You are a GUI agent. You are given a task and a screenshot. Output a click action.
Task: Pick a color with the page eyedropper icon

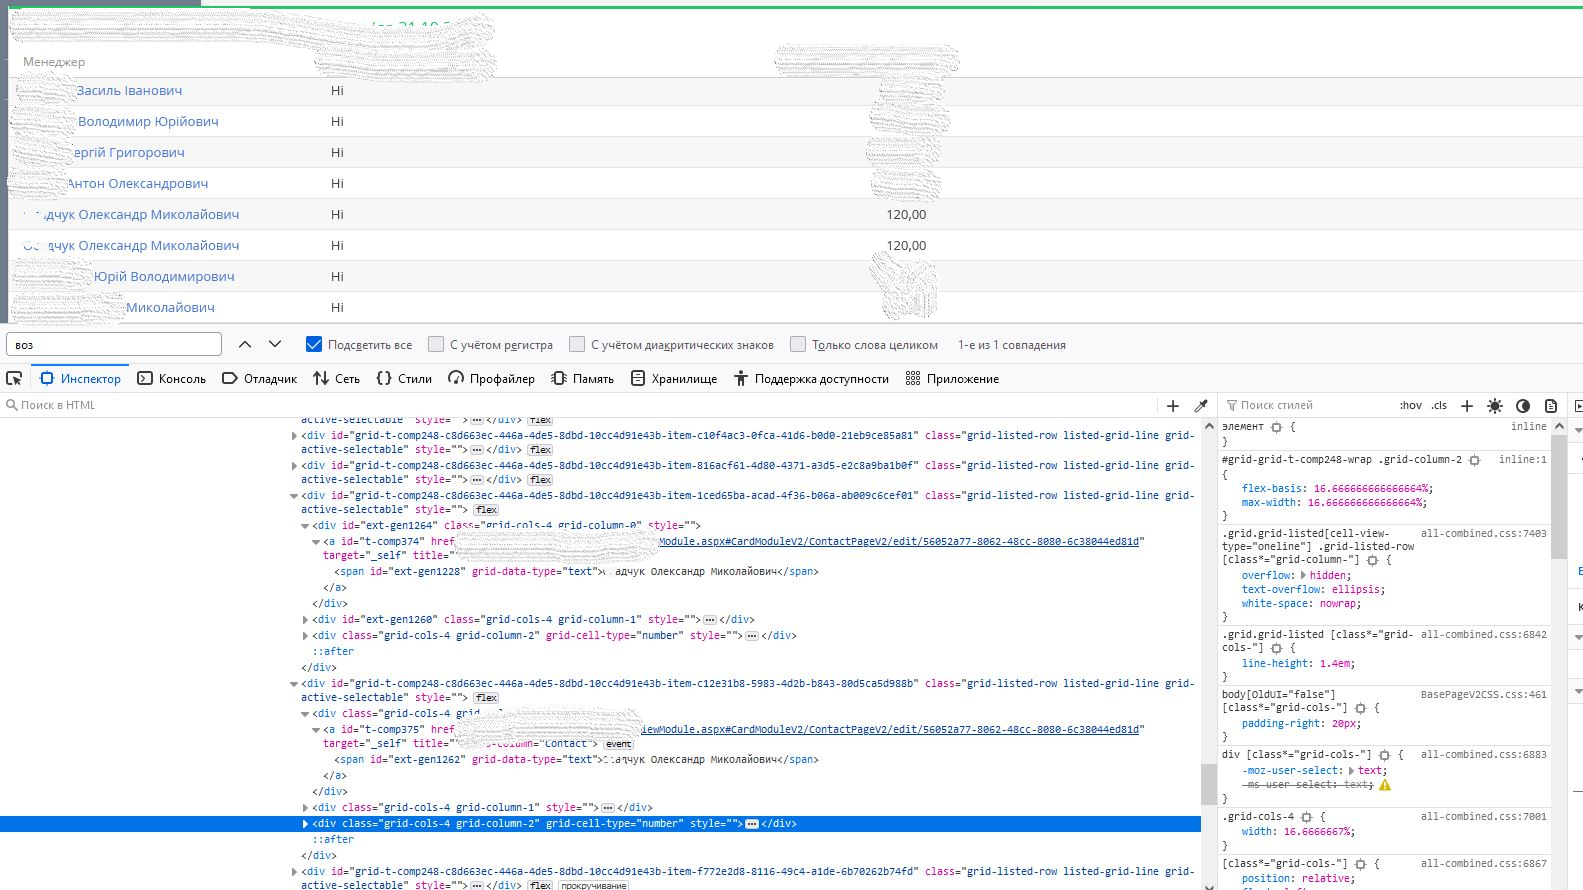click(x=1201, y=405)
